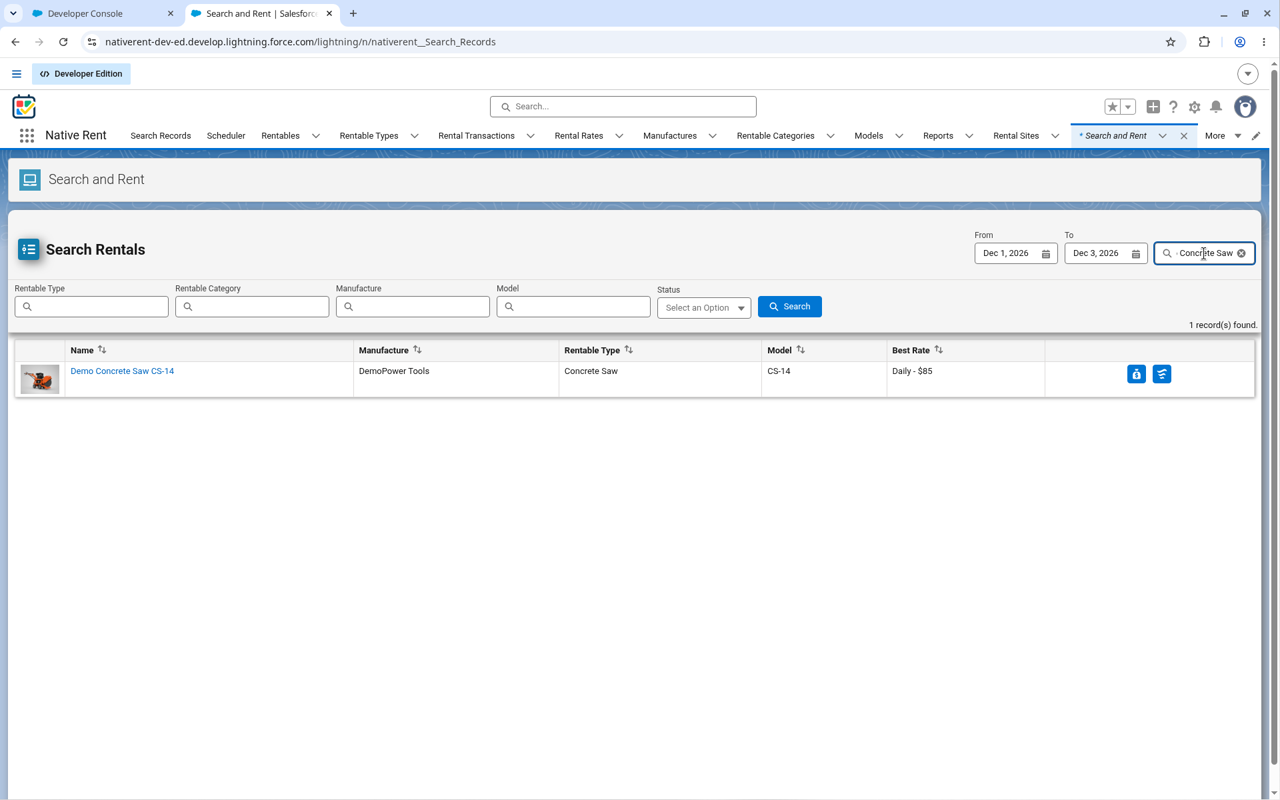Image resolution: width=1280 pixels, height=800 pixels.
Task: Click the Rentable Type input field
Action: (x=91, y=307)
